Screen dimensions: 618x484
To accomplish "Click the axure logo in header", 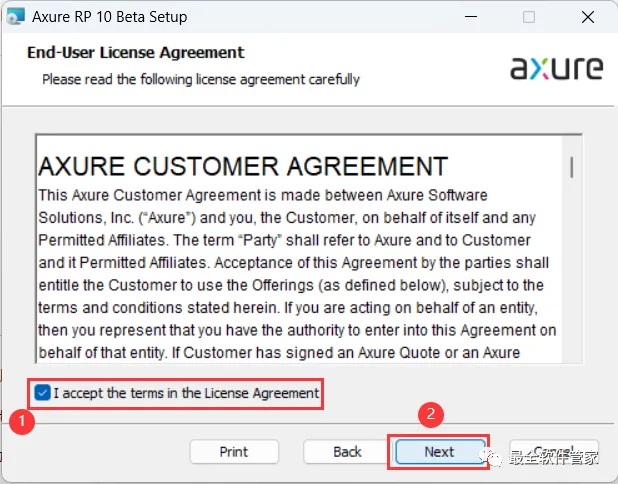I will click(x=556, y=68).
